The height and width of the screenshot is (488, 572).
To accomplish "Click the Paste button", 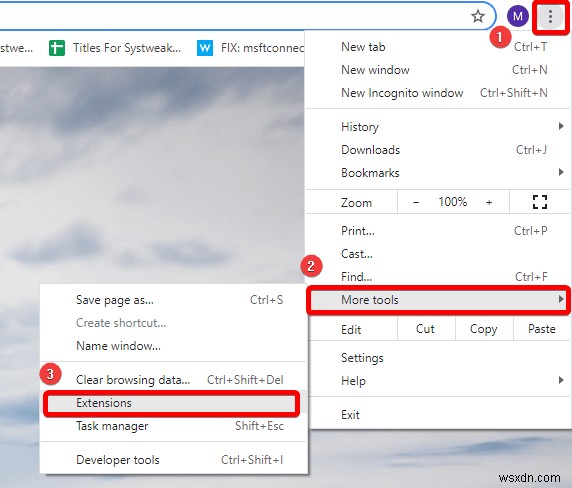I will point(541,329).
